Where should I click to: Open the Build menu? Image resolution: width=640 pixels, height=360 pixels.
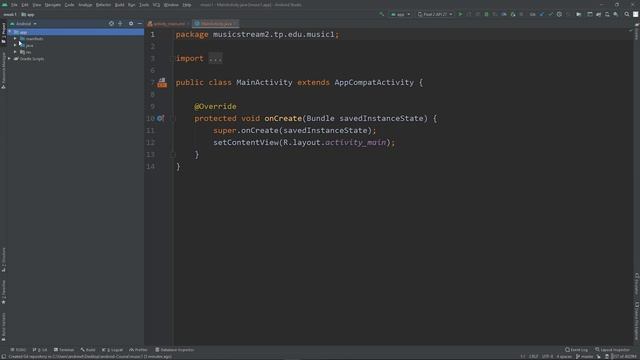(x=119, y=5)
